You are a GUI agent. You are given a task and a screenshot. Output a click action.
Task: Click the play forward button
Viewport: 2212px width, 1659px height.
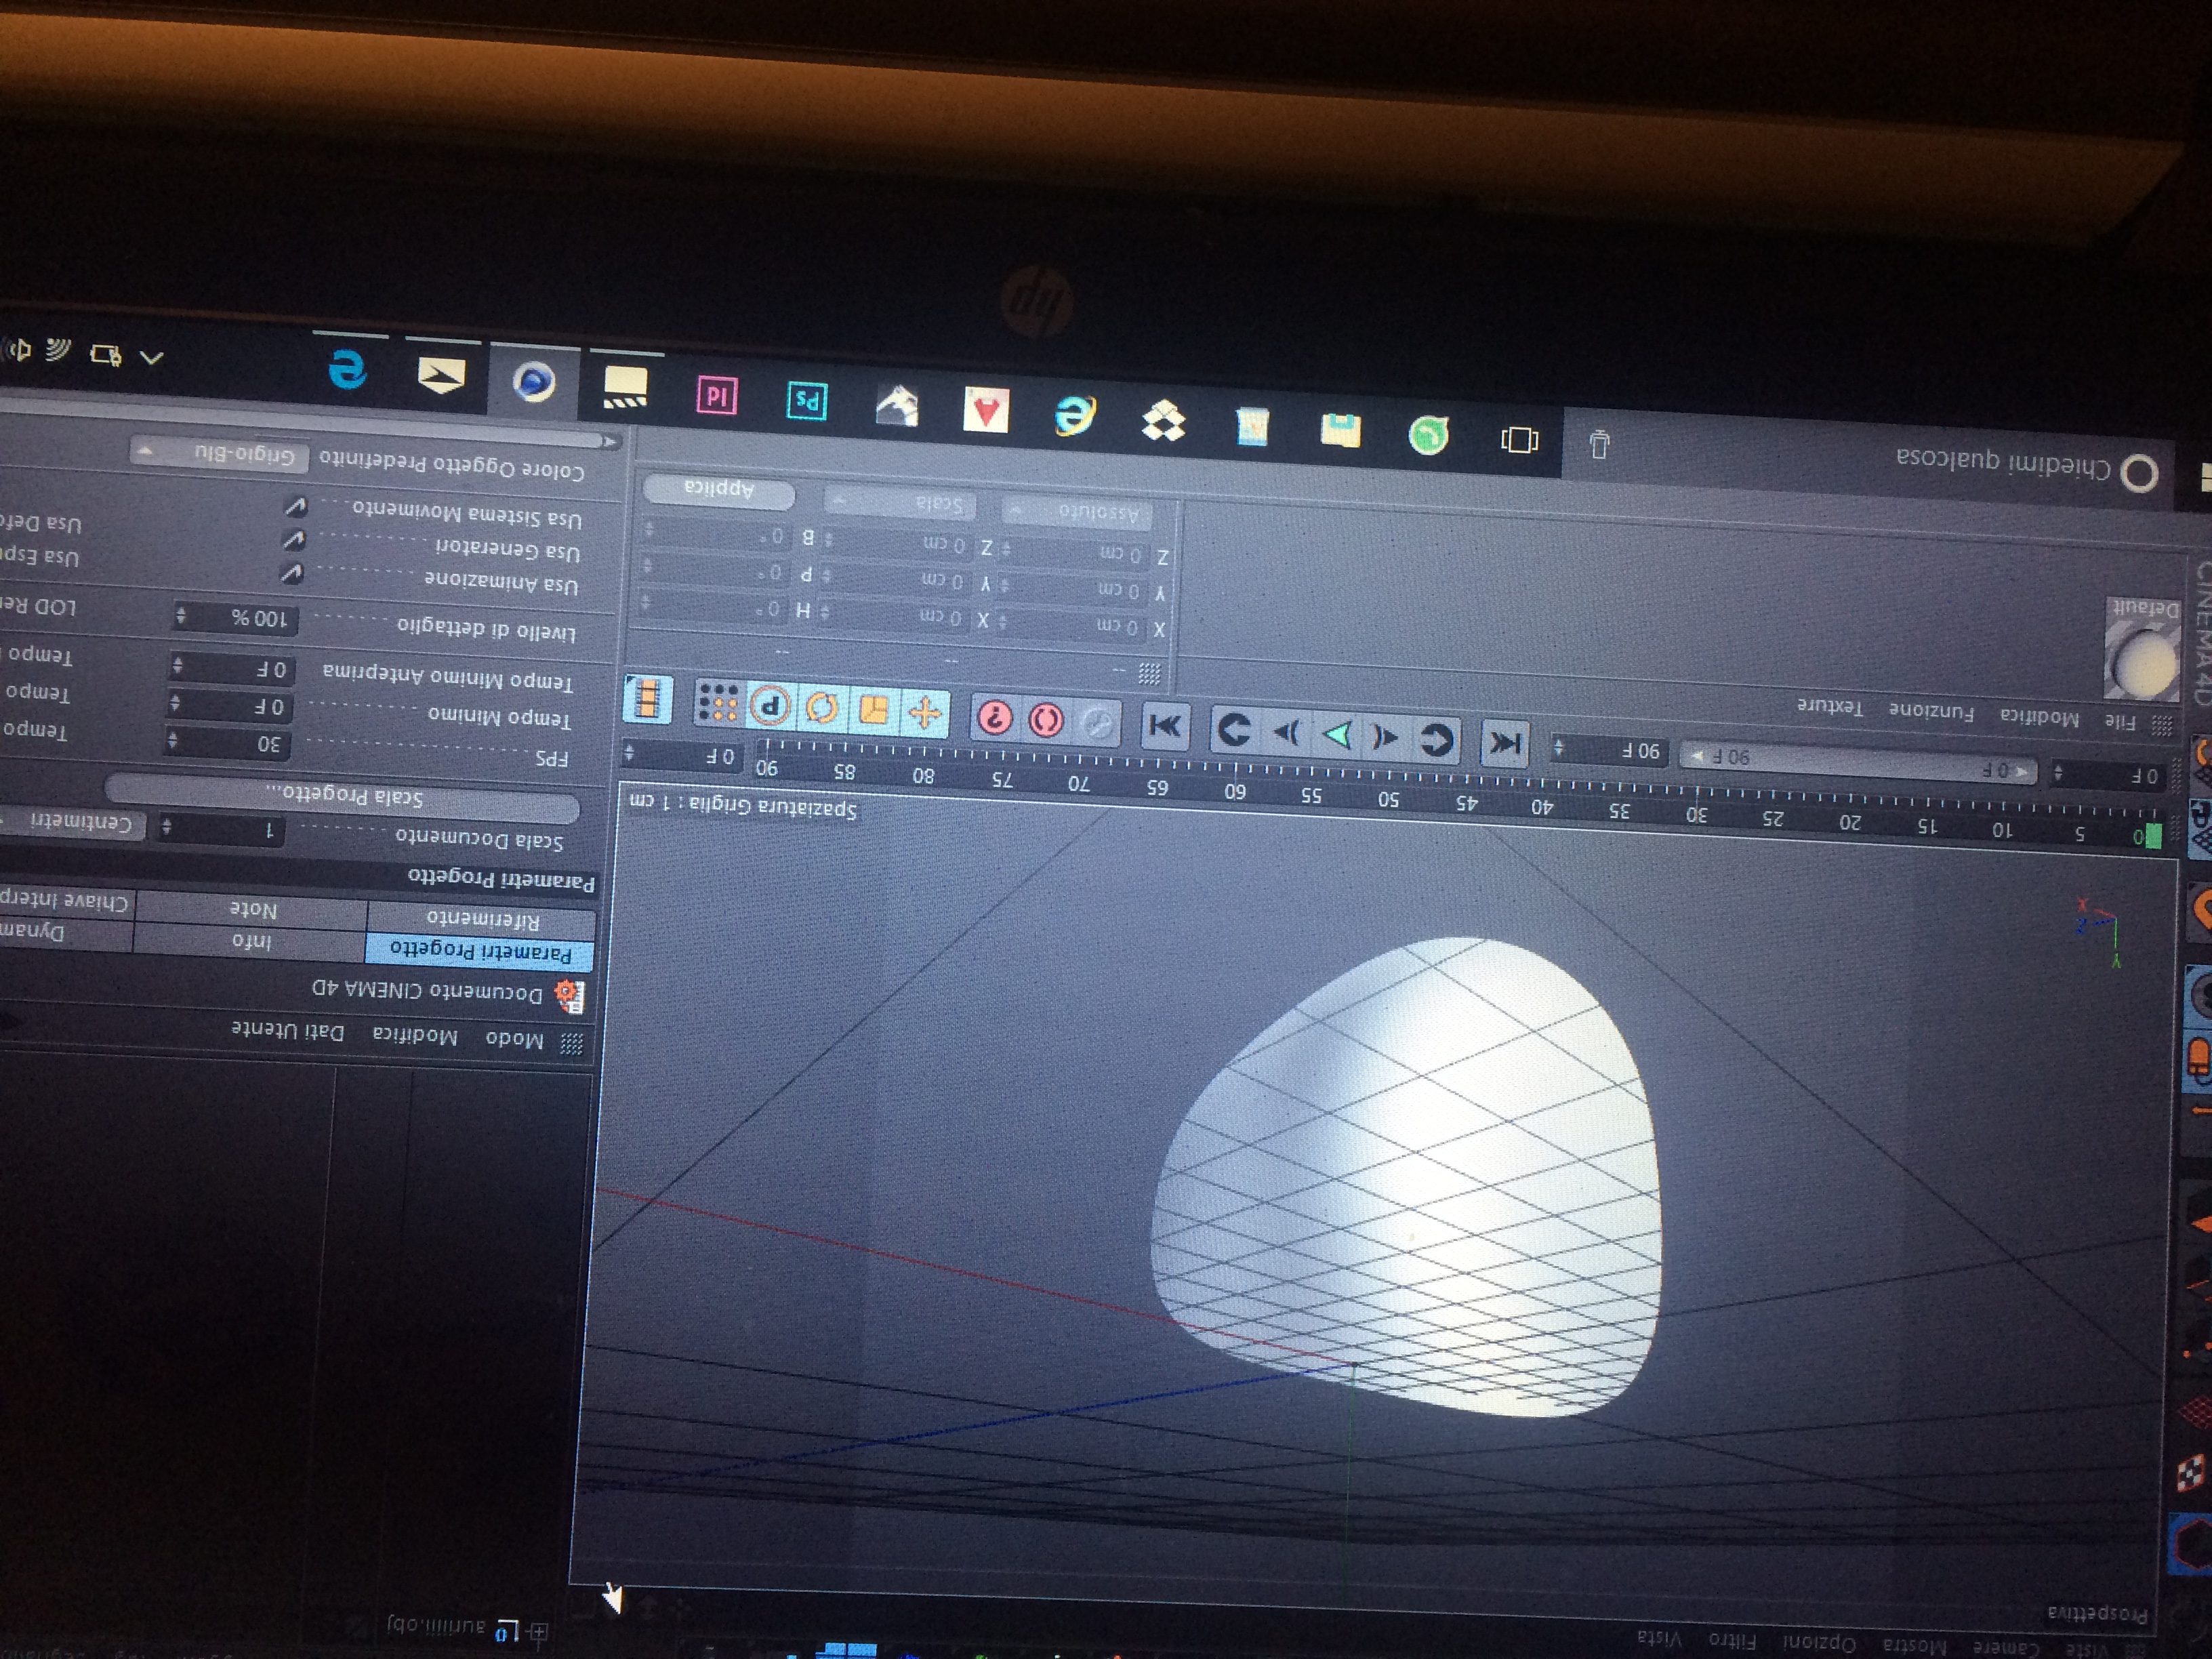coord(1338,734)
